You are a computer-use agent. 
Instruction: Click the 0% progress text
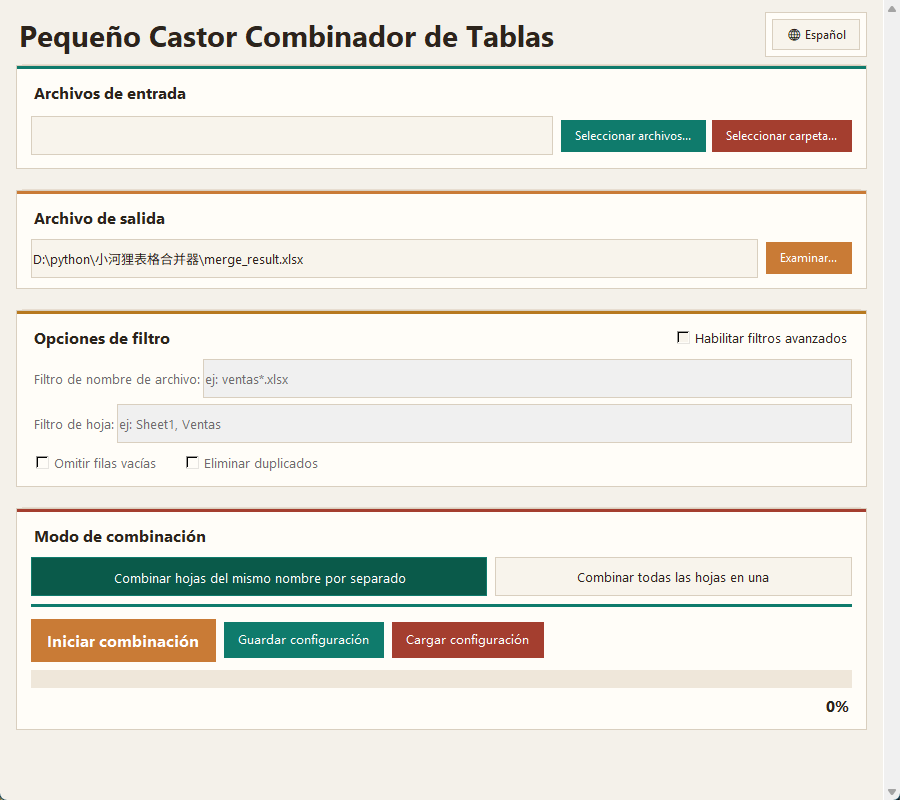coord(837,706)
